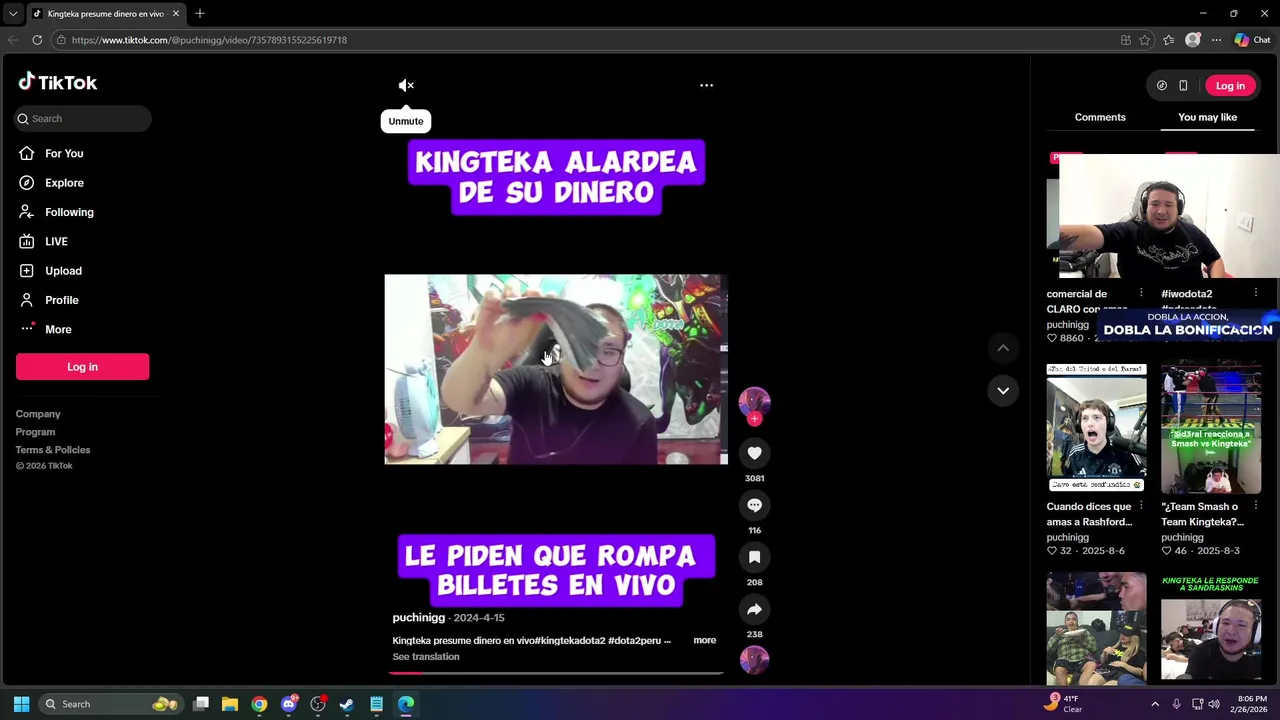The image size is (1280, 720).
Task: Refresh the page in the browser
Action: pyautogui.click(x=37, y=40)
